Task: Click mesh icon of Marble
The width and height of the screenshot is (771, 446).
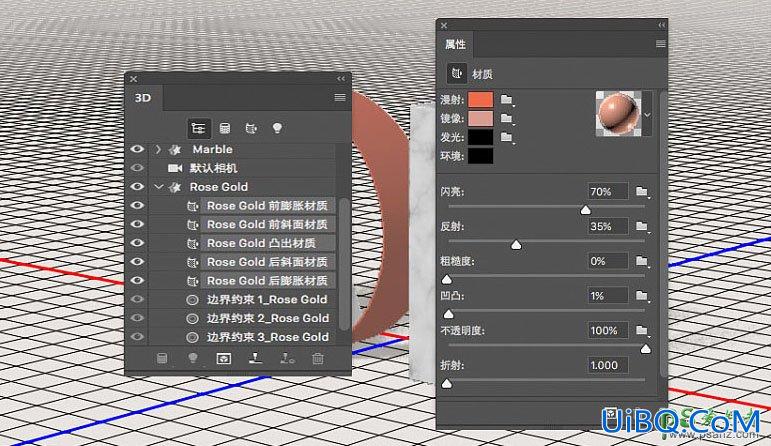Action: pos(174,149)
